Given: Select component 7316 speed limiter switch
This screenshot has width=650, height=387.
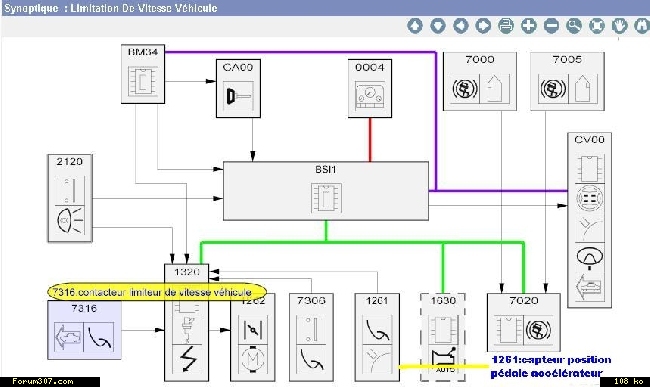Looking at the screenshot, I should (x=85, y=330).
